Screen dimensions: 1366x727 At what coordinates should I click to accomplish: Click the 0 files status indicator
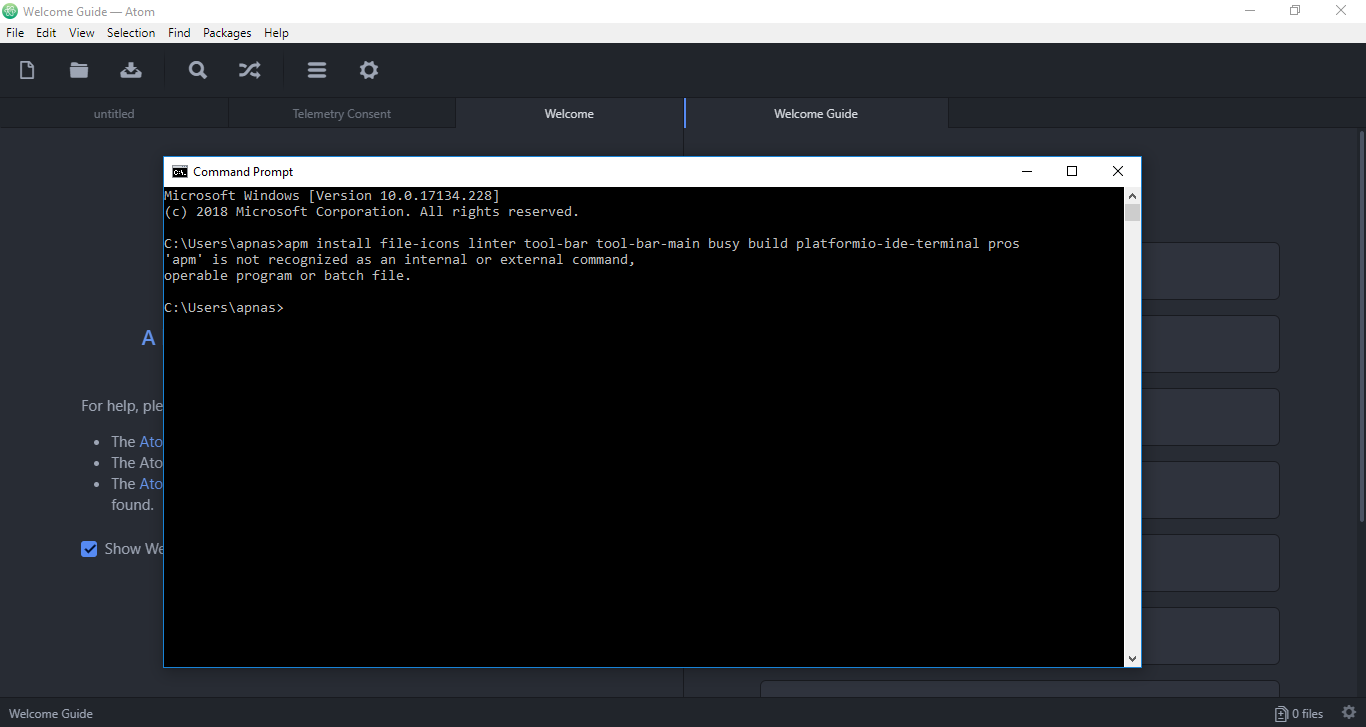(x=1299, y=714)
